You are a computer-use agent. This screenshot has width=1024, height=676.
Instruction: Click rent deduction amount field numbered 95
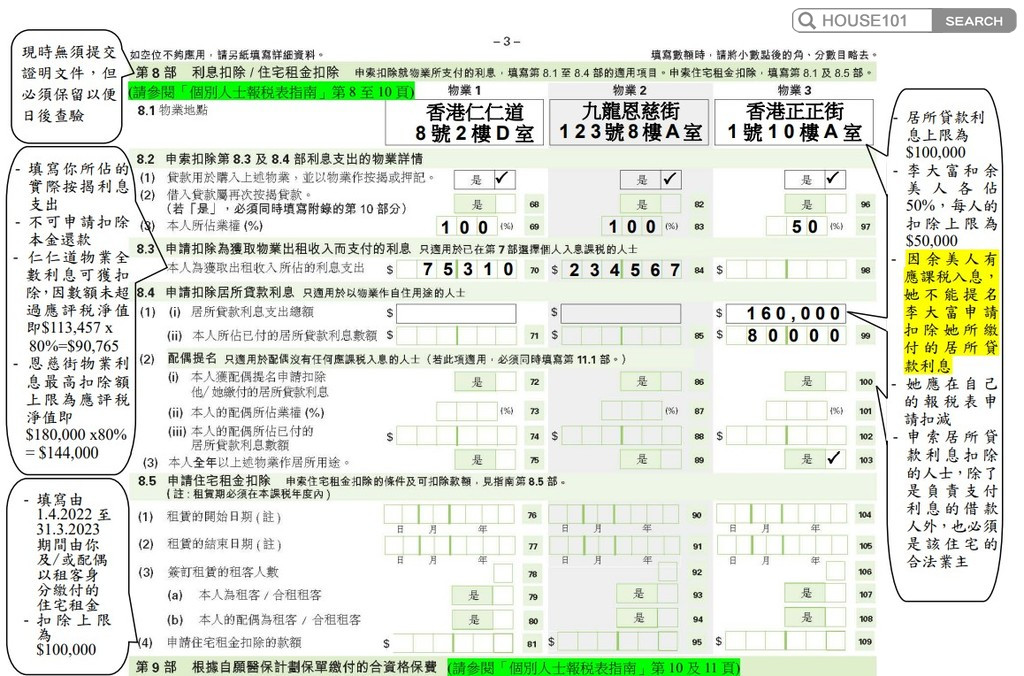(x=619, y=642)
